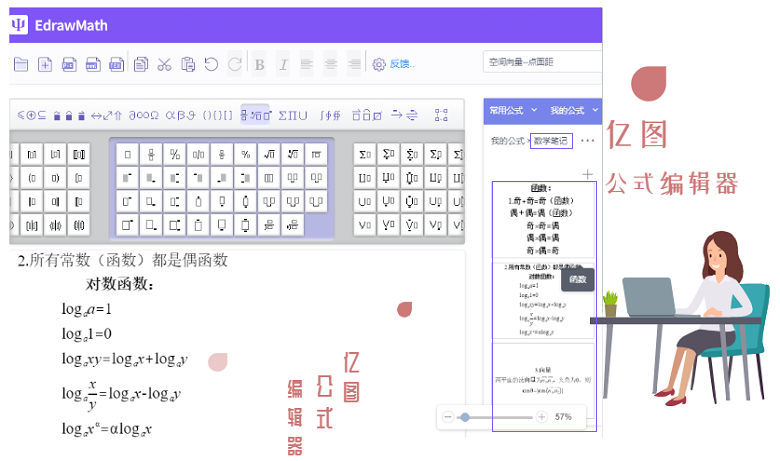Insert the empty single box template

[128, 155]
